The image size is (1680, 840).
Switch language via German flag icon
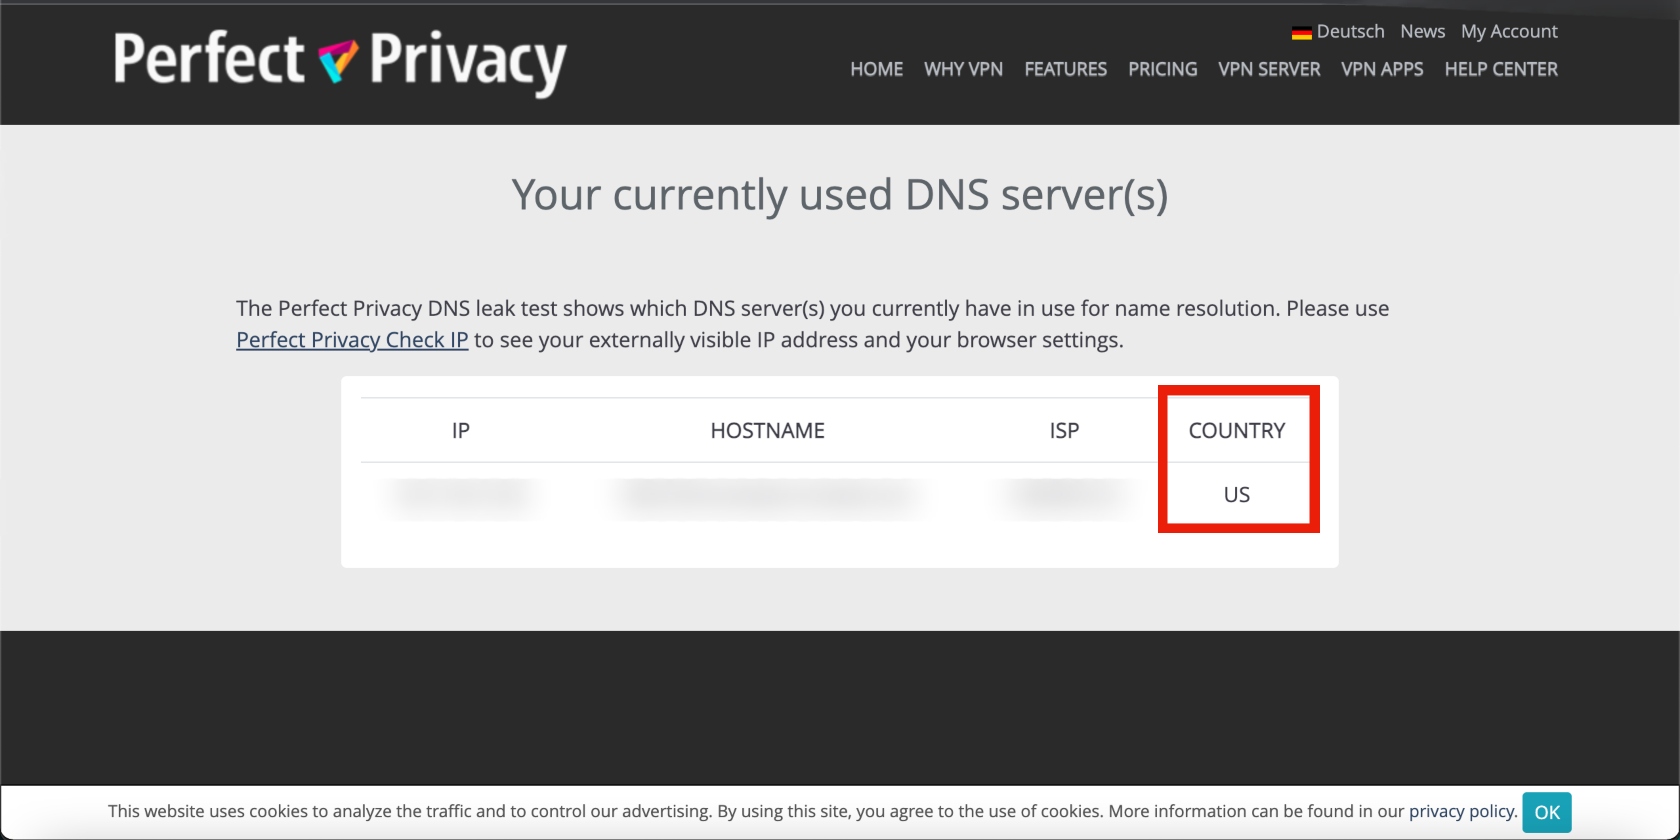tap(1301, 32)
